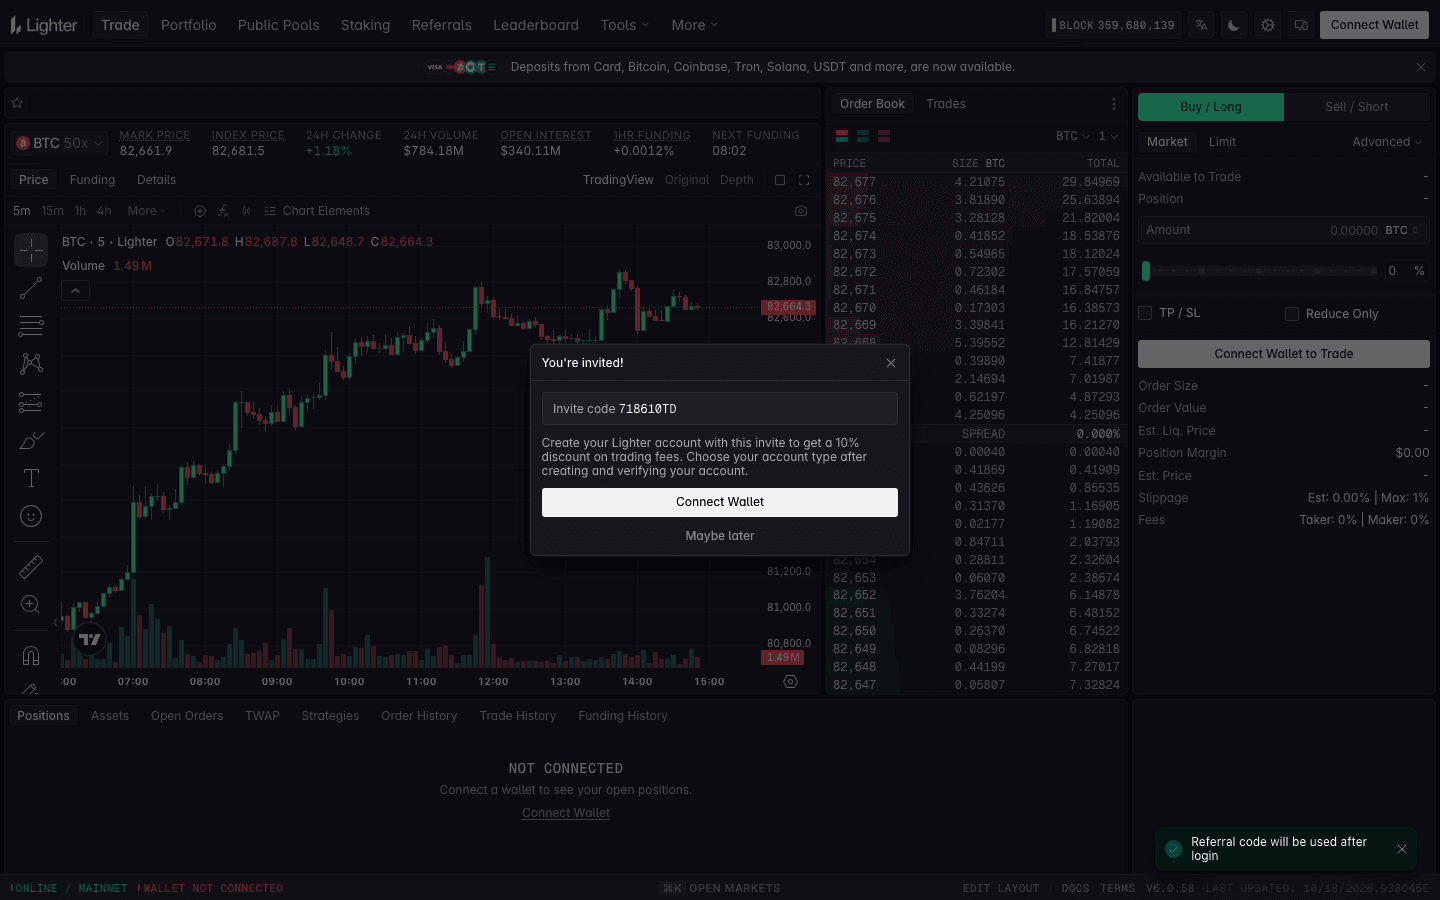Screen dimensions: 1440x900
Task: Toggle the magnet snap mode icon
Action: click(x=31, y=656)
